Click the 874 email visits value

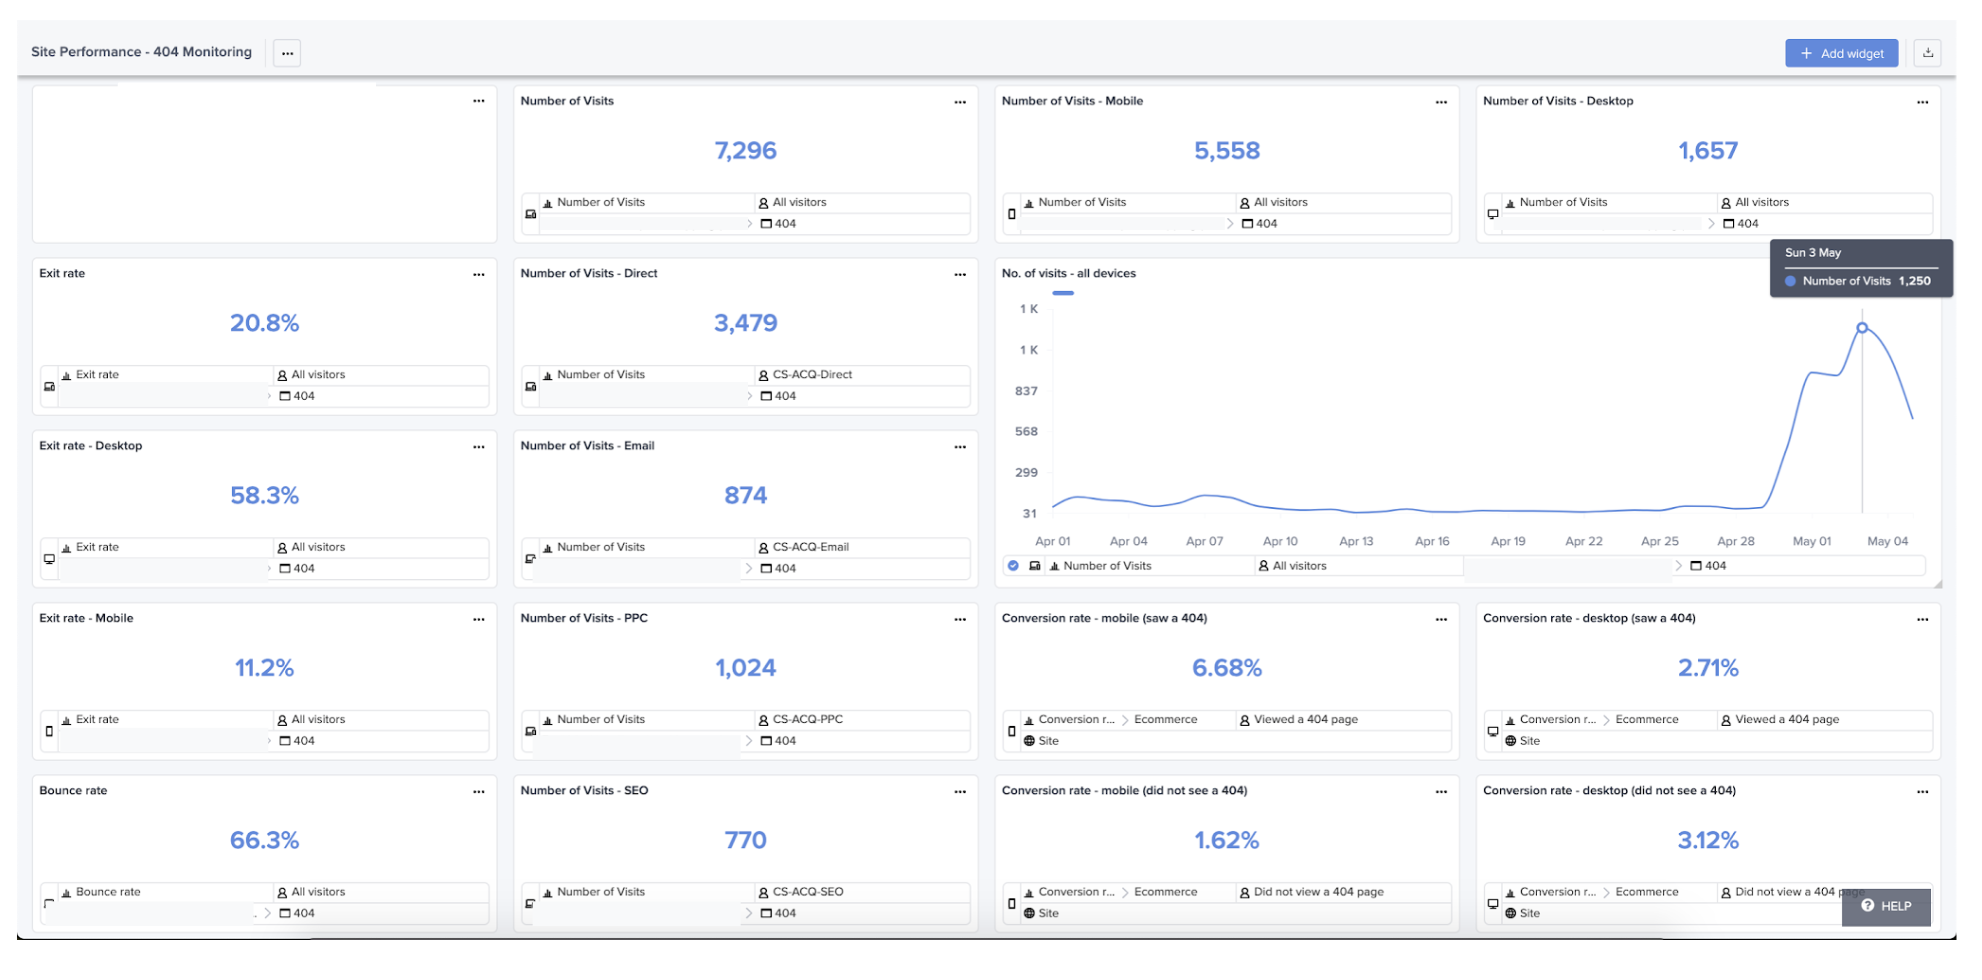point(746,496)
